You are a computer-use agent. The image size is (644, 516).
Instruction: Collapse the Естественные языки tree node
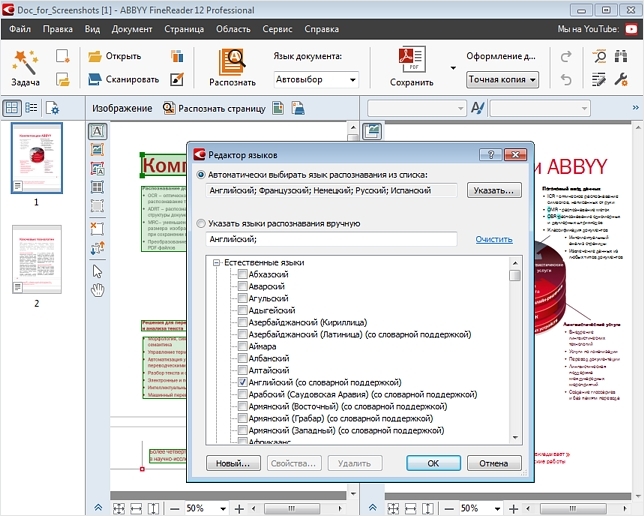[x=216, y=262]
